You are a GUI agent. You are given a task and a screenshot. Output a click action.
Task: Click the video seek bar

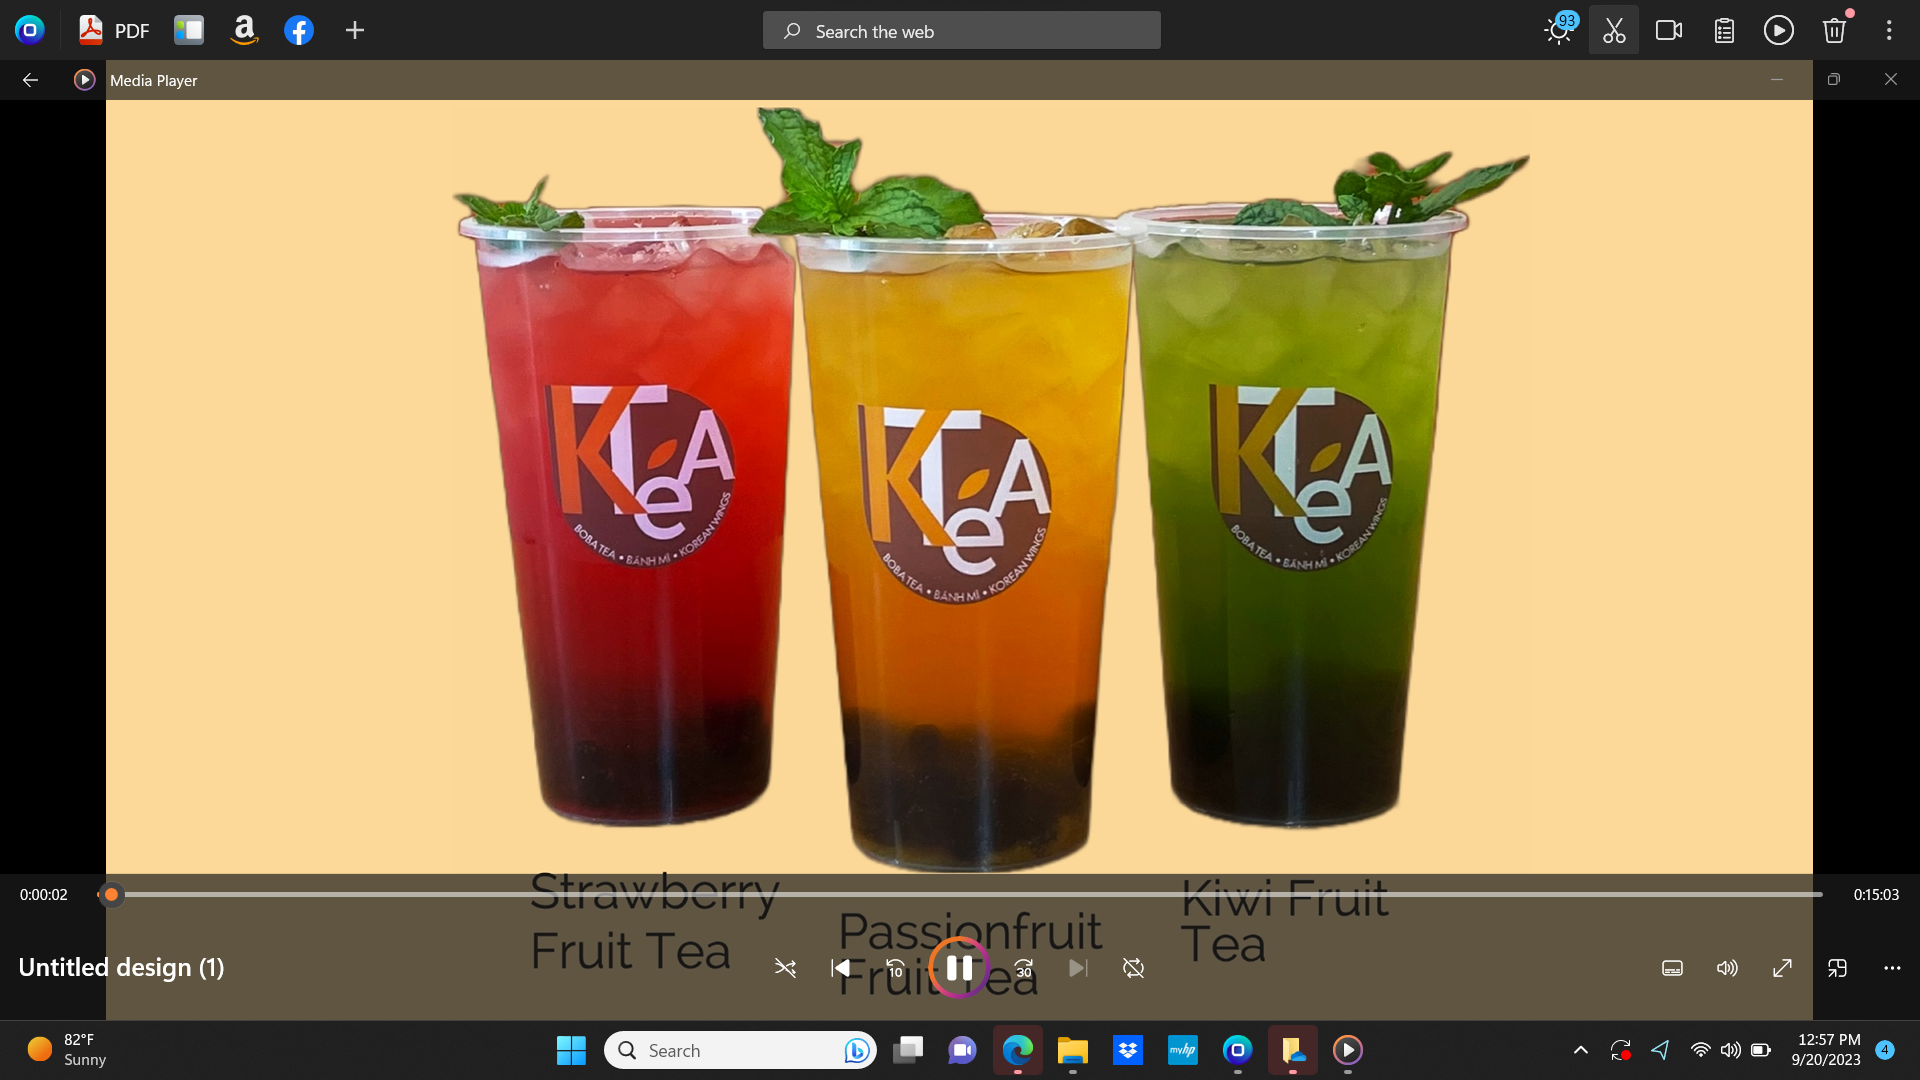click(960, 894)
